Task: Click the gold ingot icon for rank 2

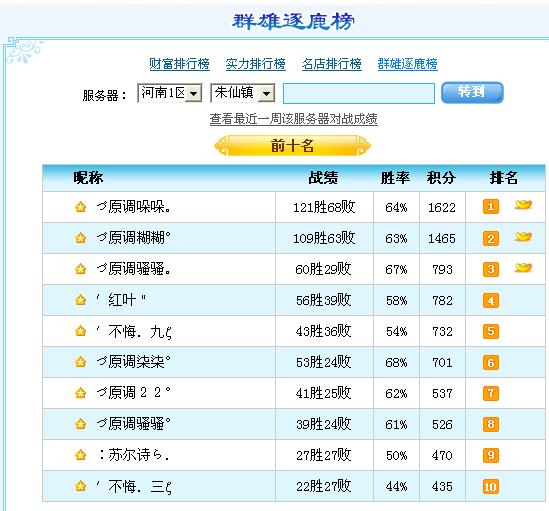Action: click(x=523, y=236)
